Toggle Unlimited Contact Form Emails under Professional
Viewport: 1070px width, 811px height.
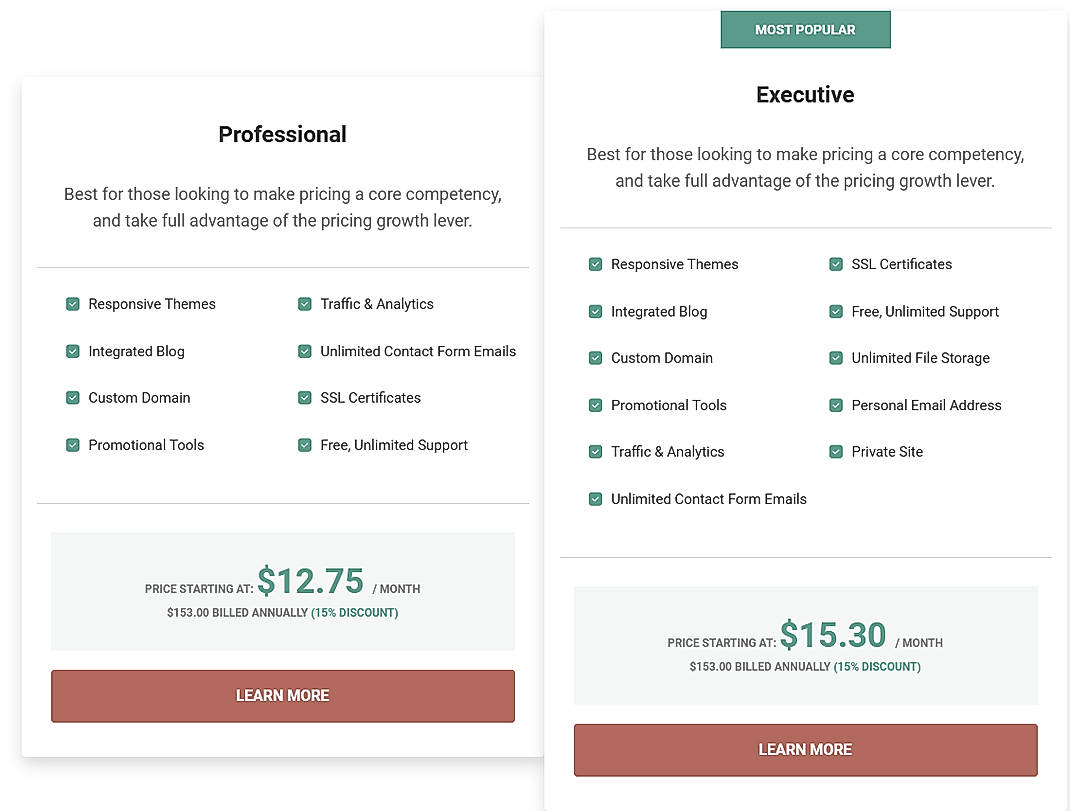[x=305, y=351]
